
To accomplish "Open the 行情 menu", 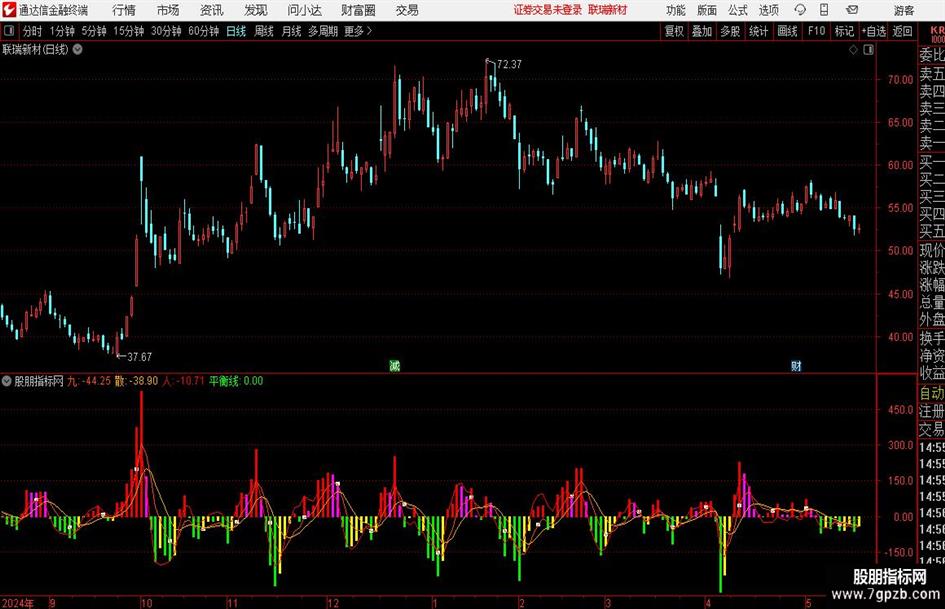I will [124, 10].
